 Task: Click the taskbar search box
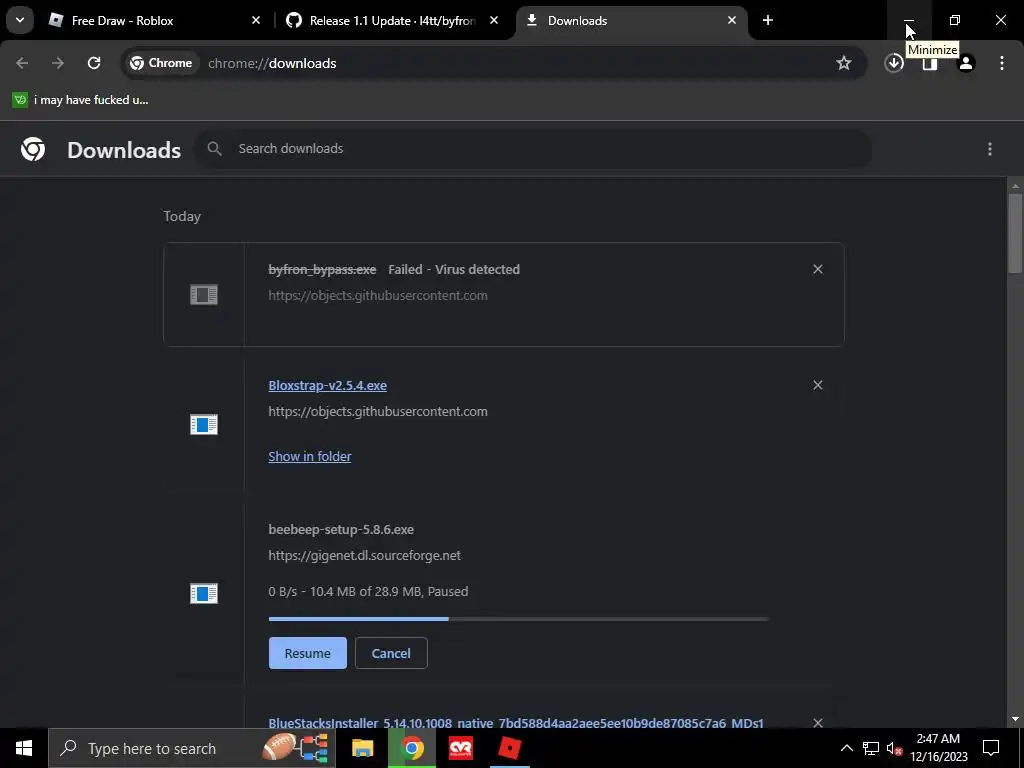tap(191, 748)
